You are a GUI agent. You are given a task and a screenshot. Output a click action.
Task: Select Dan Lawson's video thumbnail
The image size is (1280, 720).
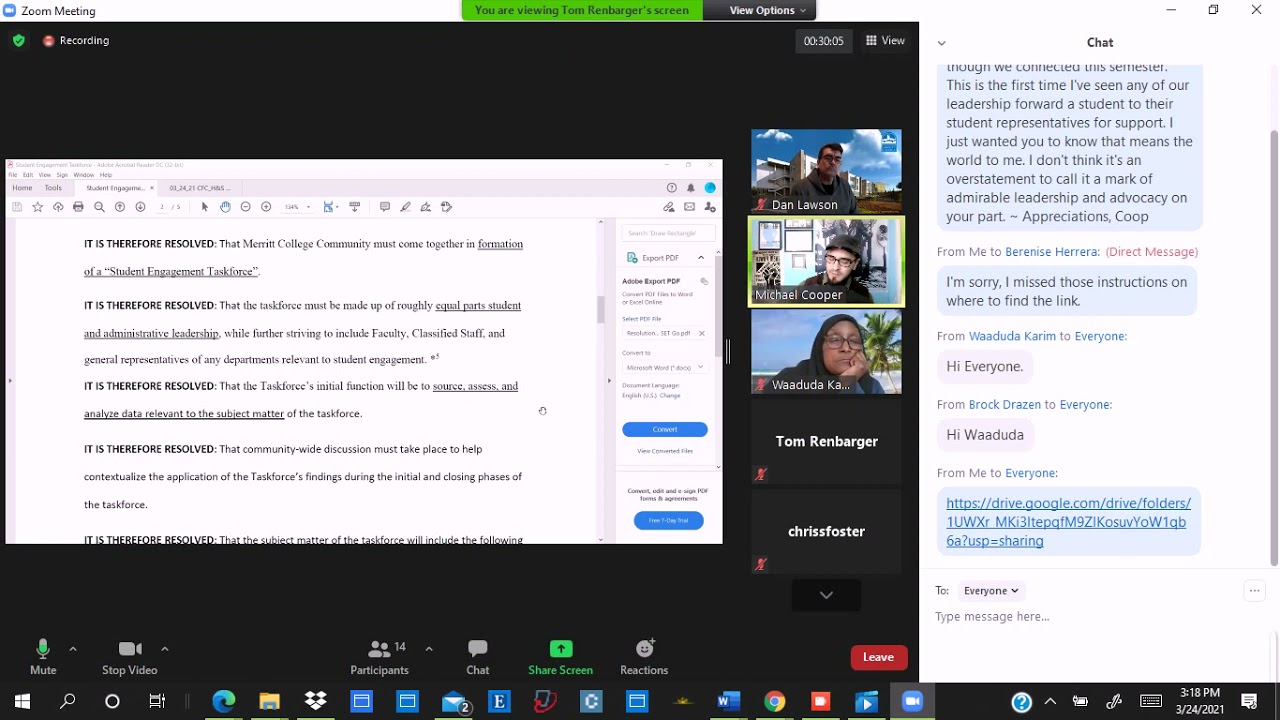click(826, 171)
